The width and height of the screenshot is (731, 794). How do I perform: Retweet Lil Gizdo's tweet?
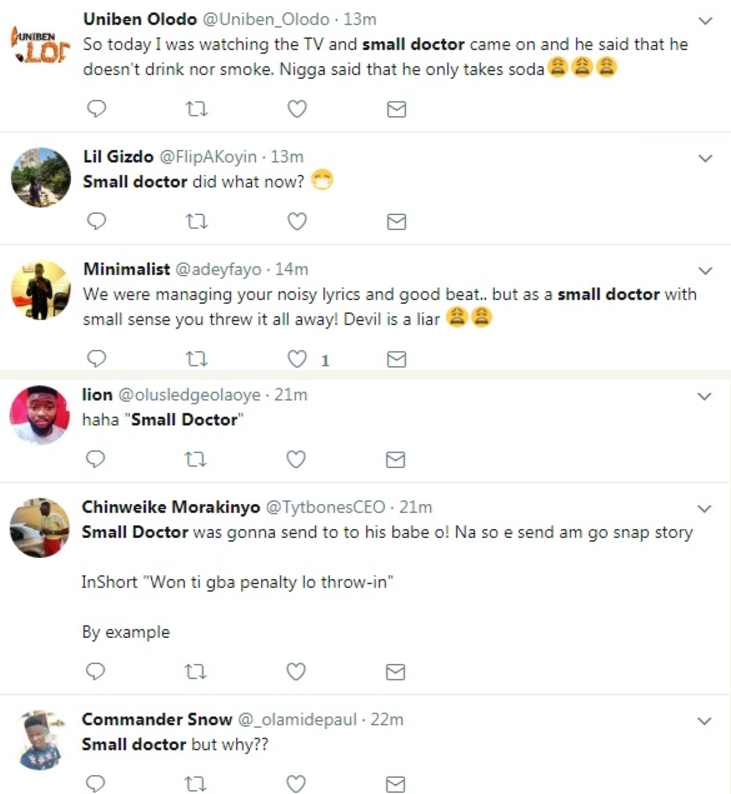[x=196, y=222]
